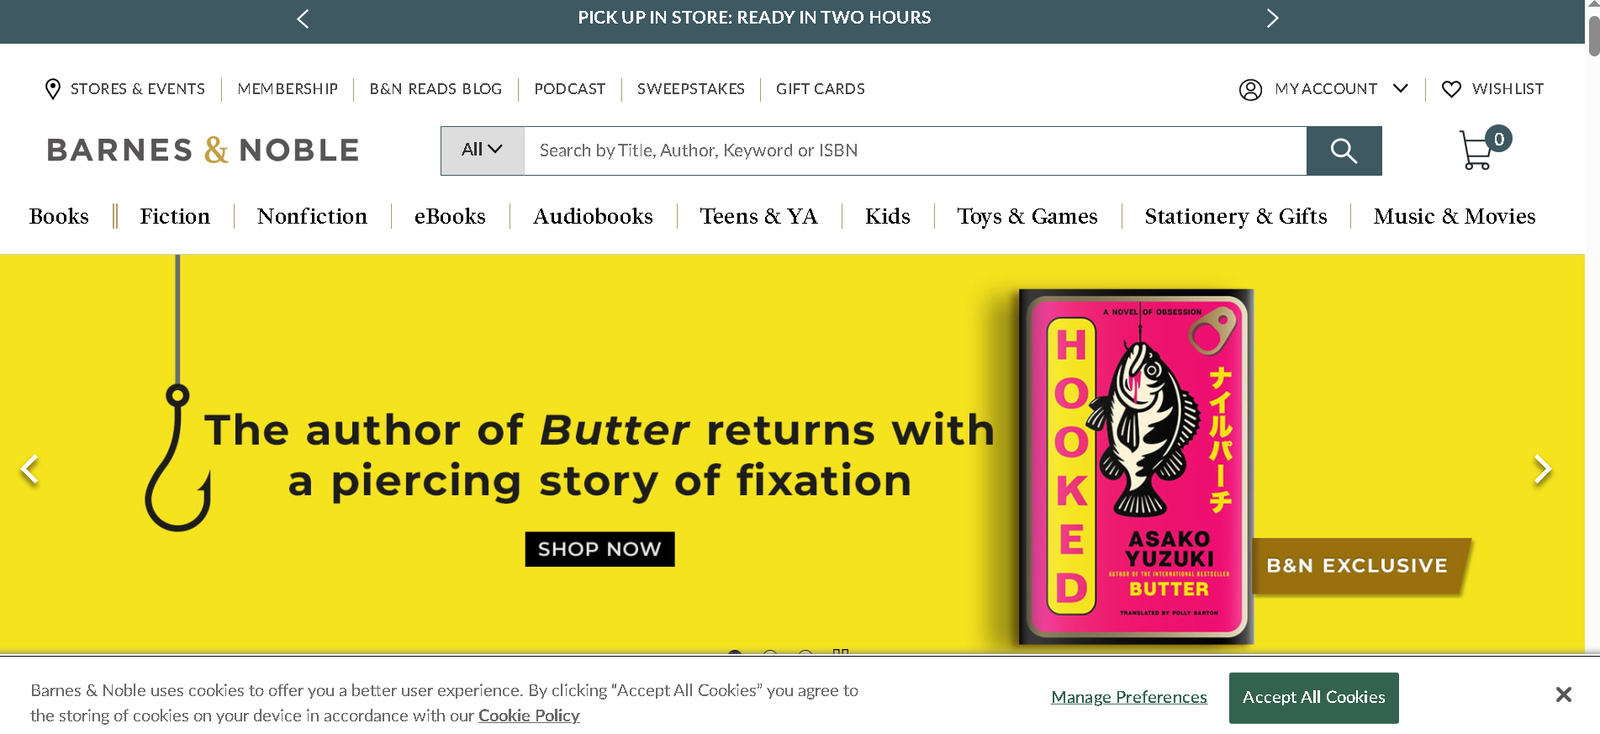Image resolution: width=1600 pixels, height=734 pixels.
Task: Click the search input field
Action: [x=900, y=150]
